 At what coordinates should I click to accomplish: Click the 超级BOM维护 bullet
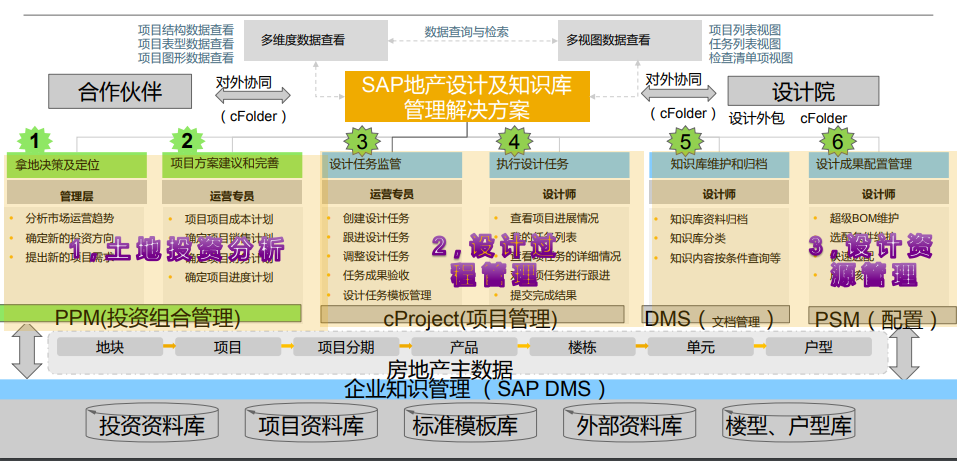point(864,217)
